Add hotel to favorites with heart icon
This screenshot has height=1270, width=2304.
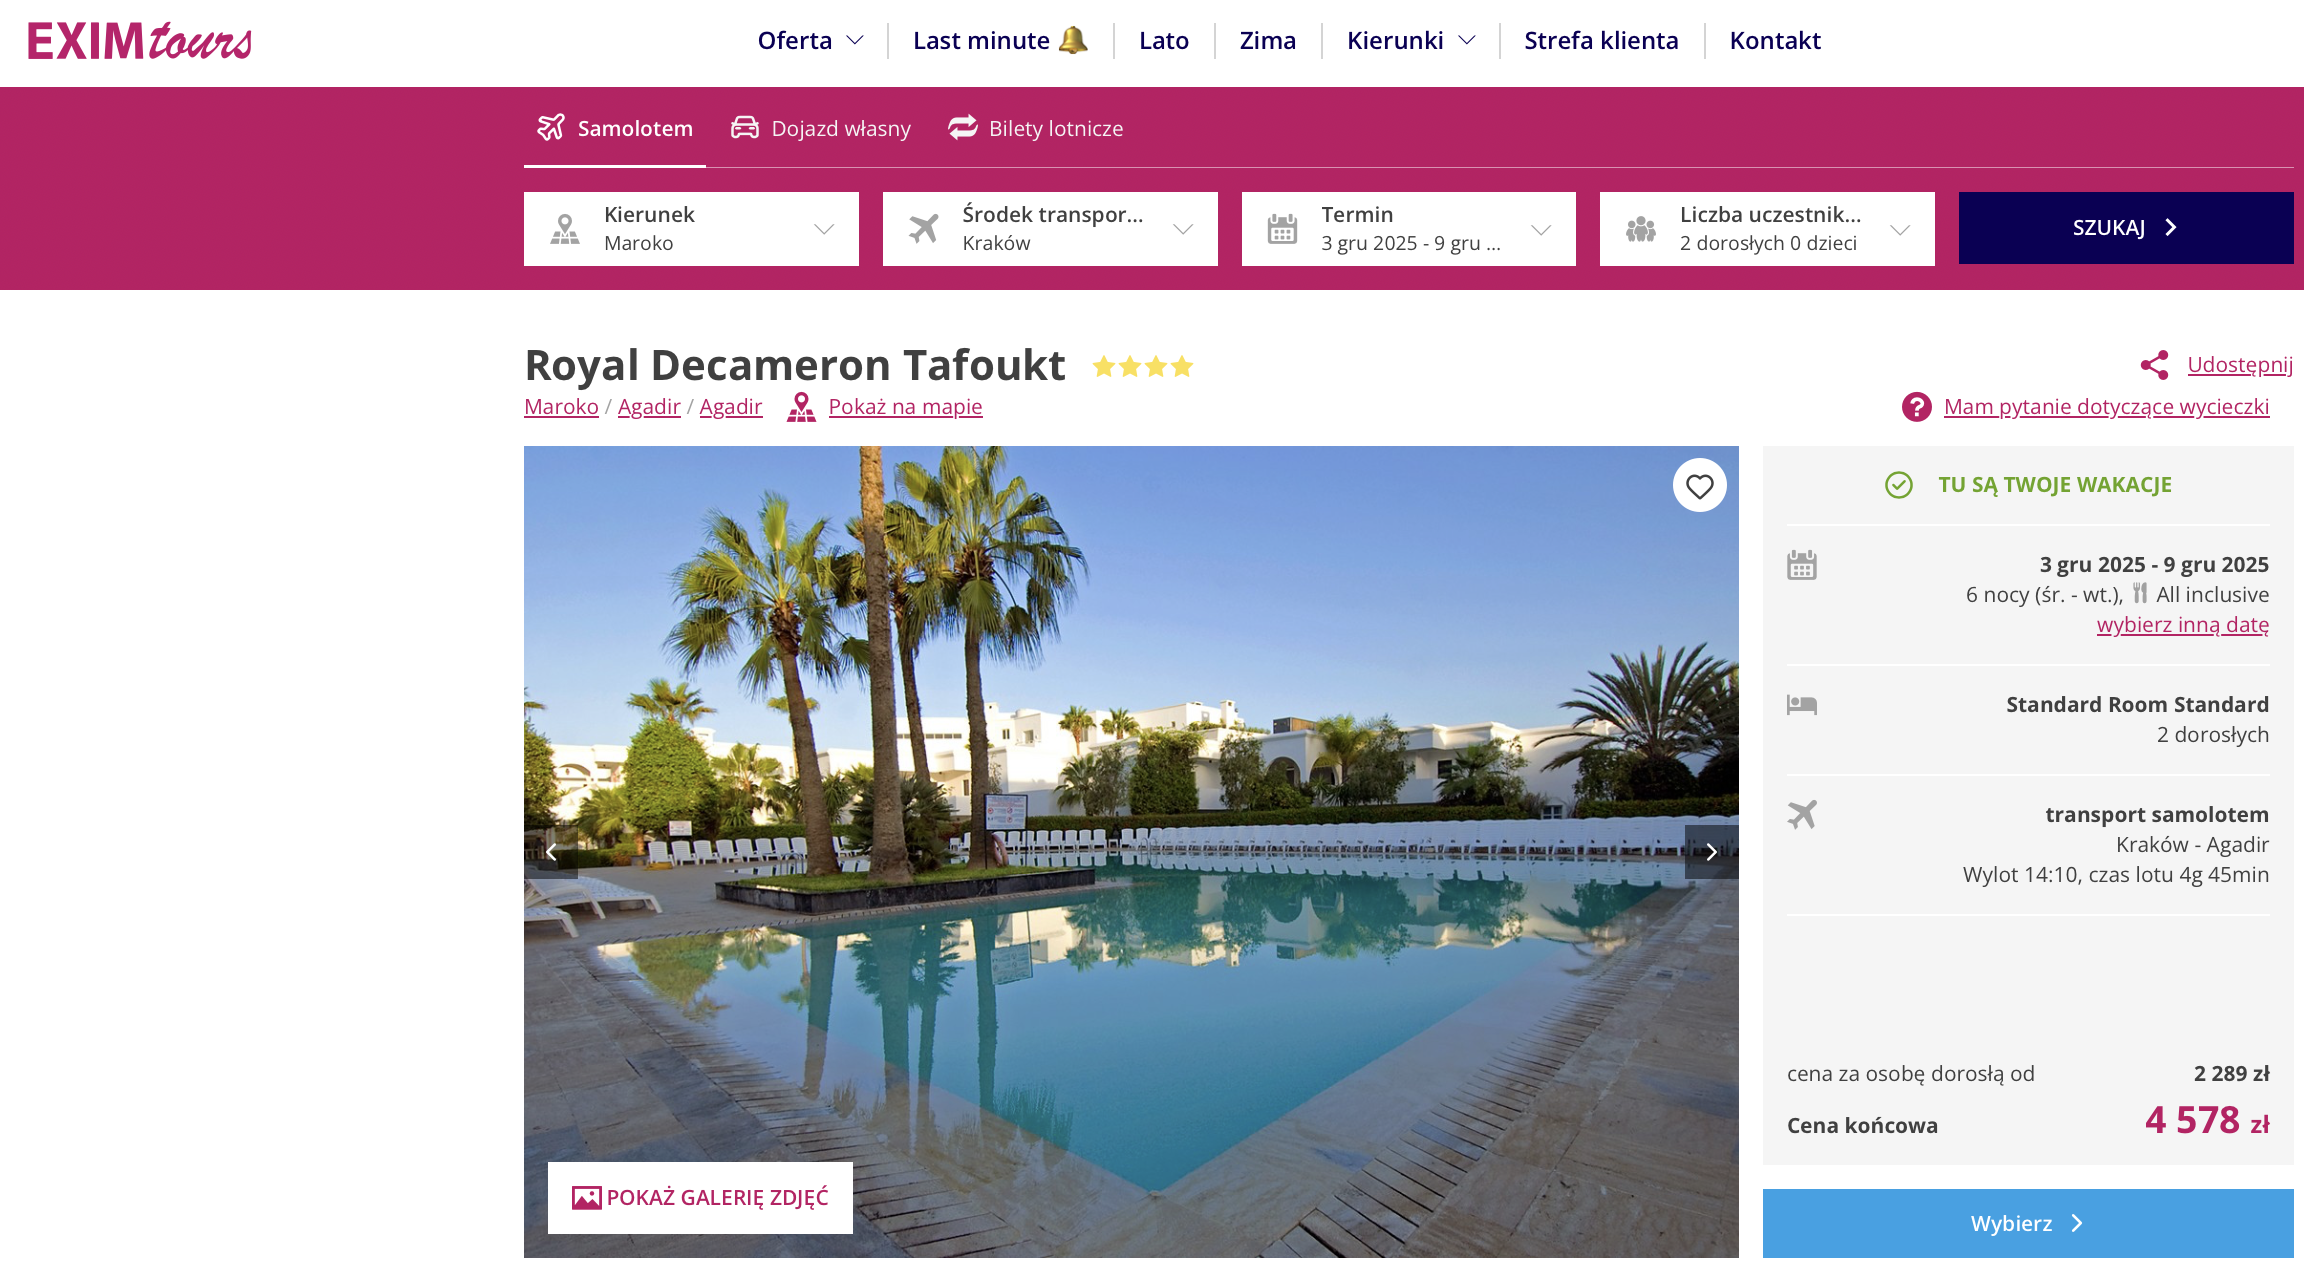(x=1700, y=486)
